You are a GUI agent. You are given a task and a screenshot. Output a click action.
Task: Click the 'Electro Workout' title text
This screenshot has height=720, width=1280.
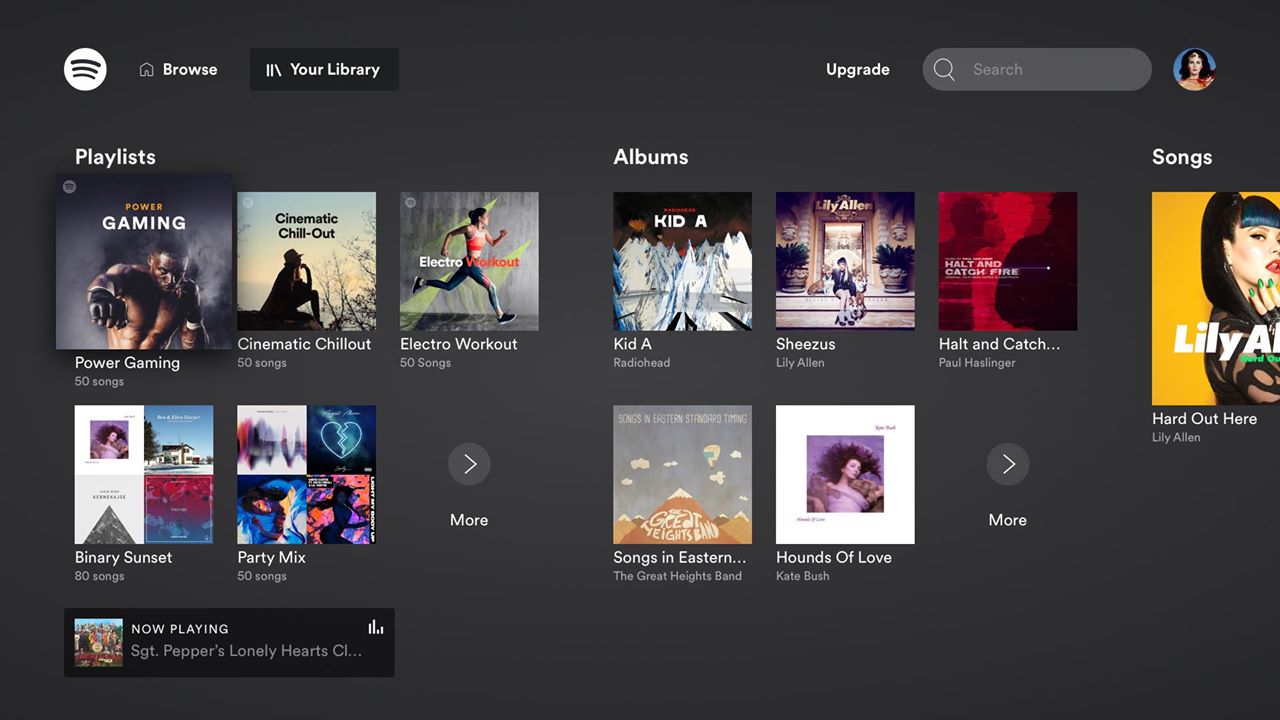459,344
